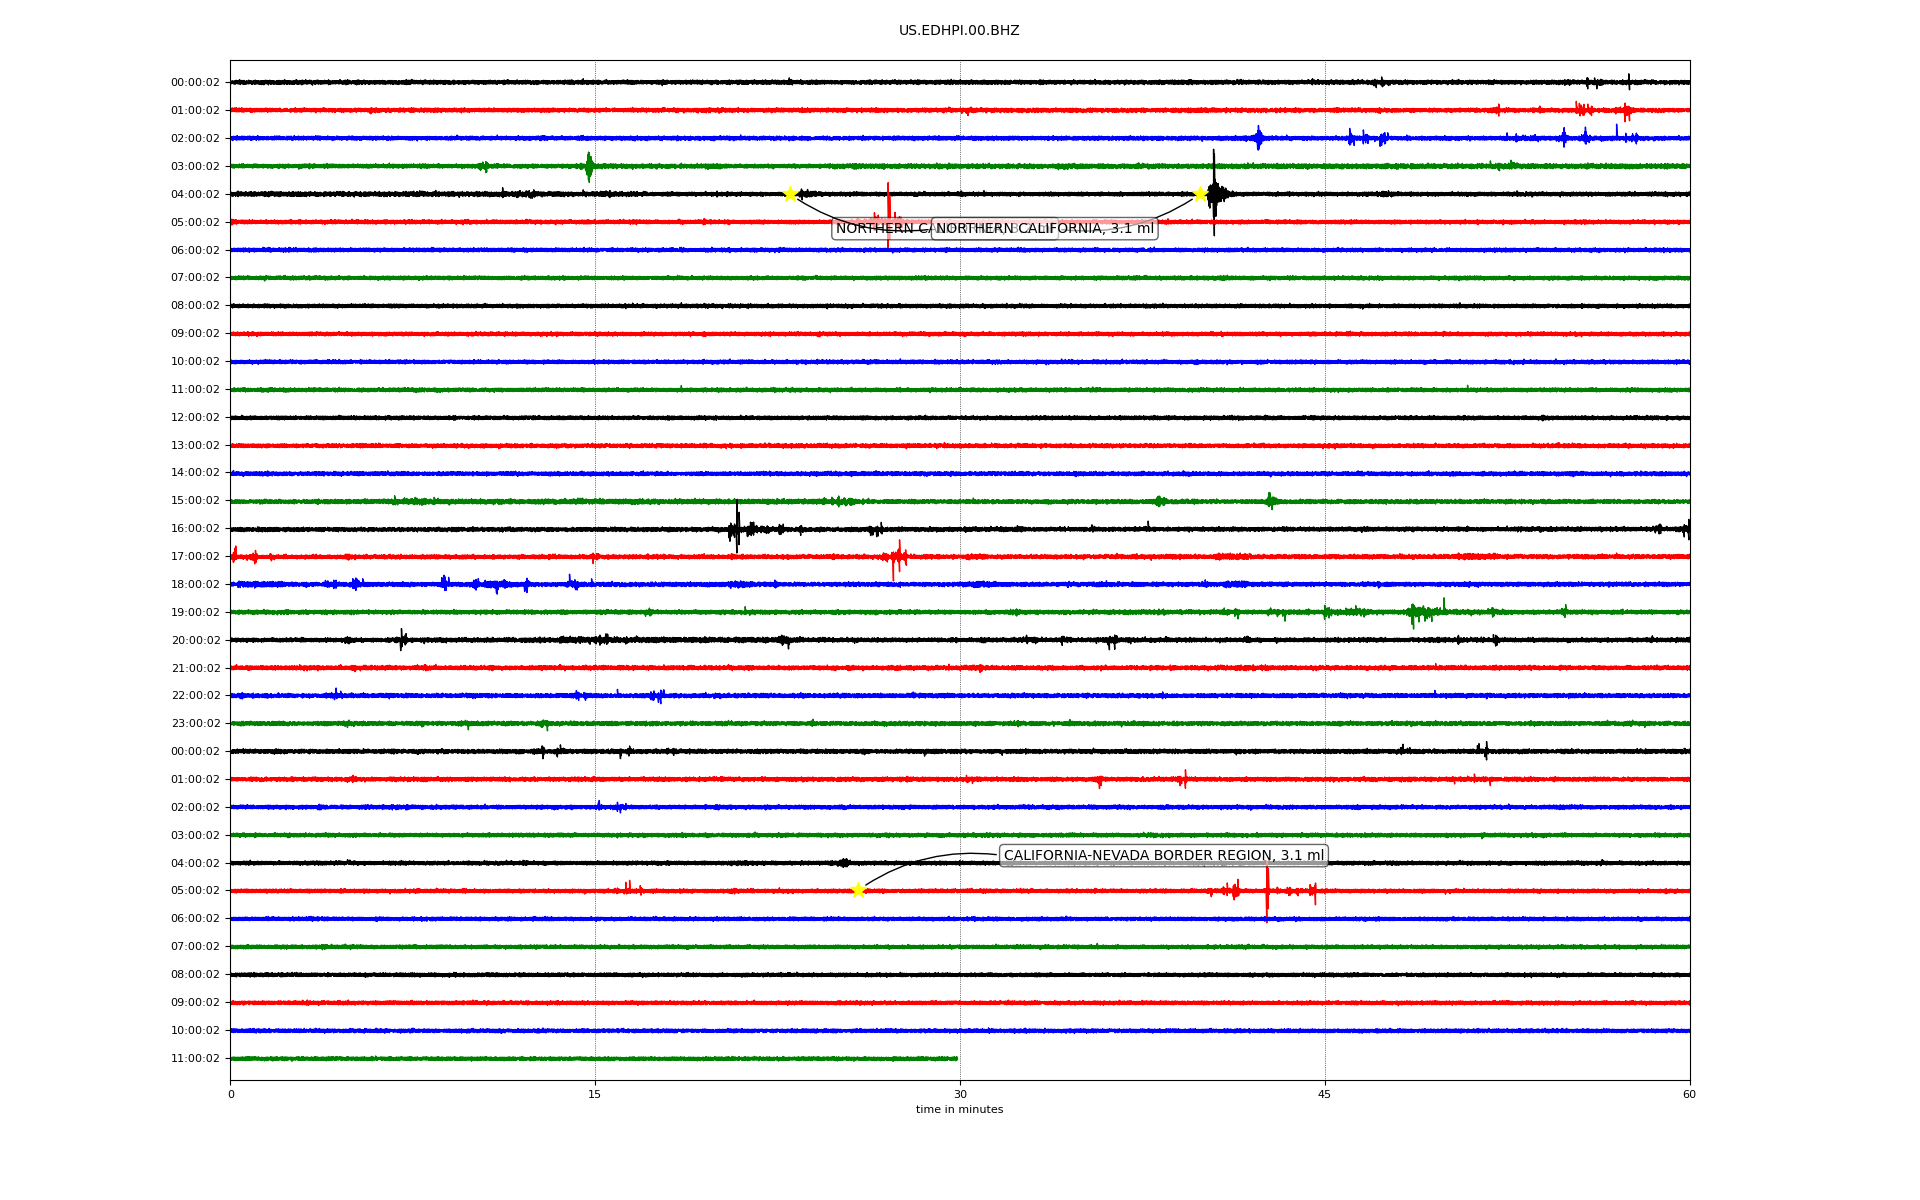Screen dimensions: 1920x1200
Task: Click the left yellow star on the 04:00:02 black trace
Action: 790,194
